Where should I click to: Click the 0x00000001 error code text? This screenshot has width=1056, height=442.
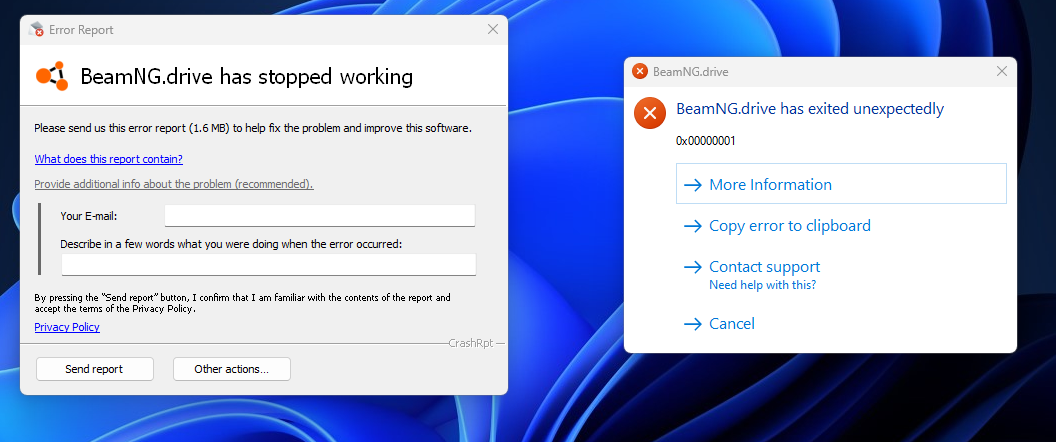[706, 141]
